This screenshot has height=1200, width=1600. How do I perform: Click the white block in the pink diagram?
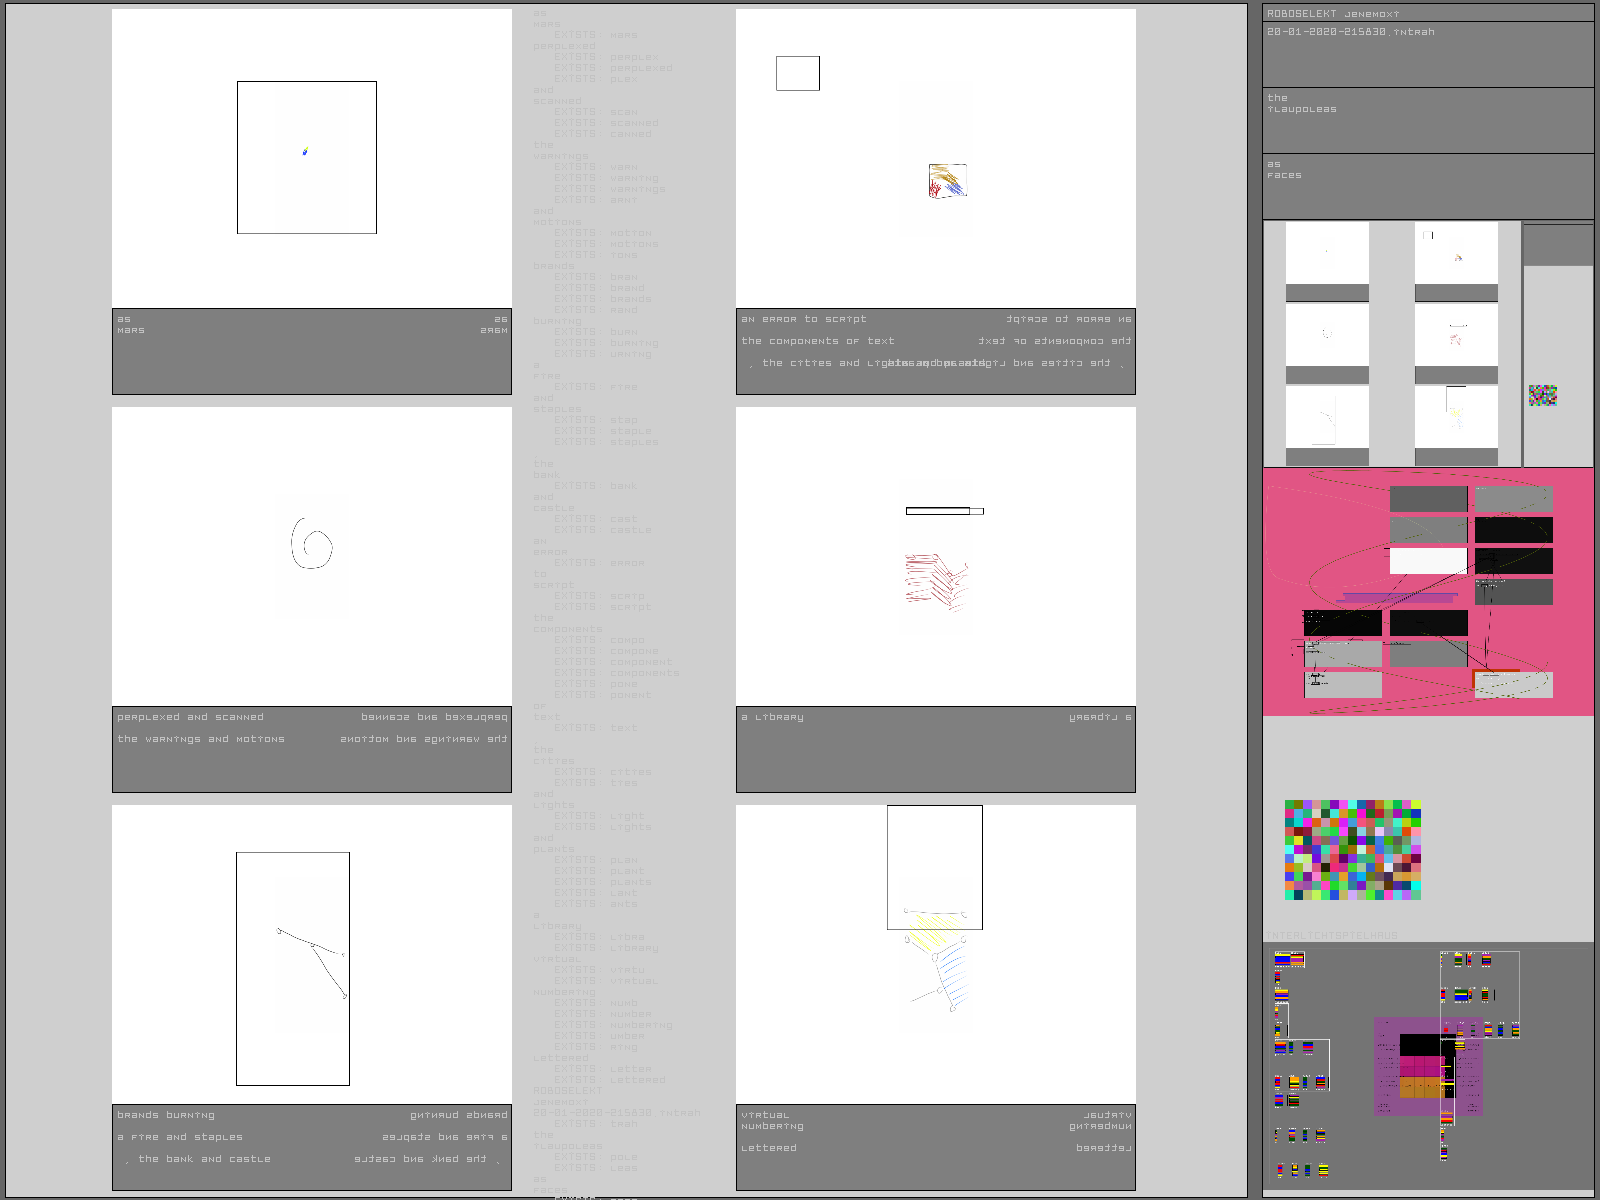click(1428, 561)
